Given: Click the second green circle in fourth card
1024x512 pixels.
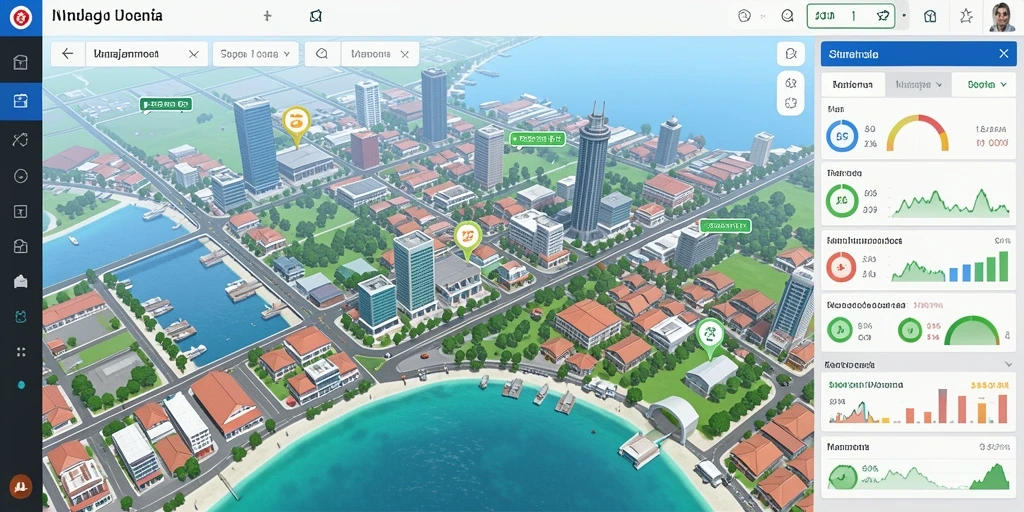Looking at the screenshot, I should pos(910,330).
